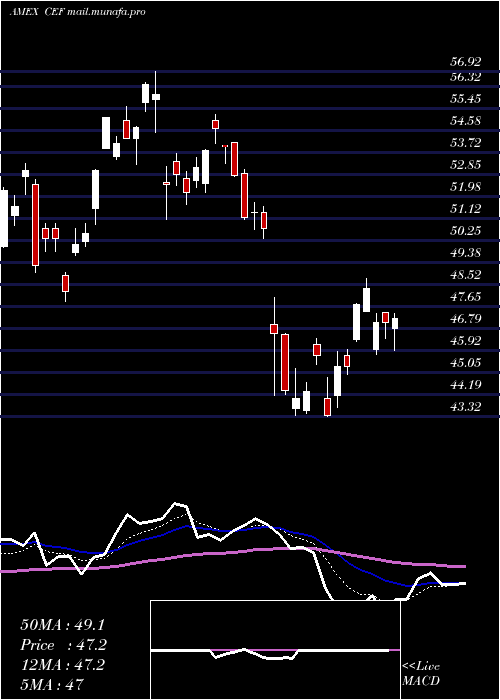
Task: Click the 51.98 price axis label
Action: pos(465,187)
